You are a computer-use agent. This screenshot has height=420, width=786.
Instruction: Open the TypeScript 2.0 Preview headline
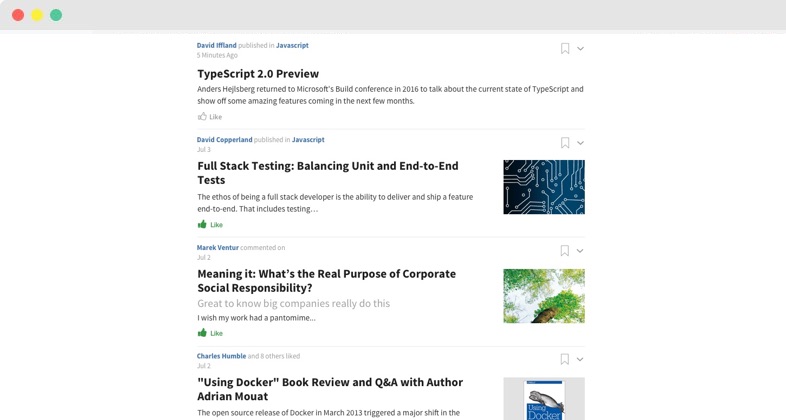(x=258, y=74)
